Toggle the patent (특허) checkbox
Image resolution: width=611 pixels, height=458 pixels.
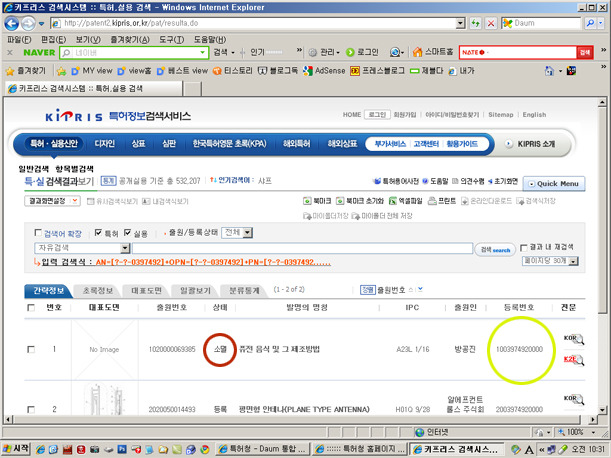[98, 233]
